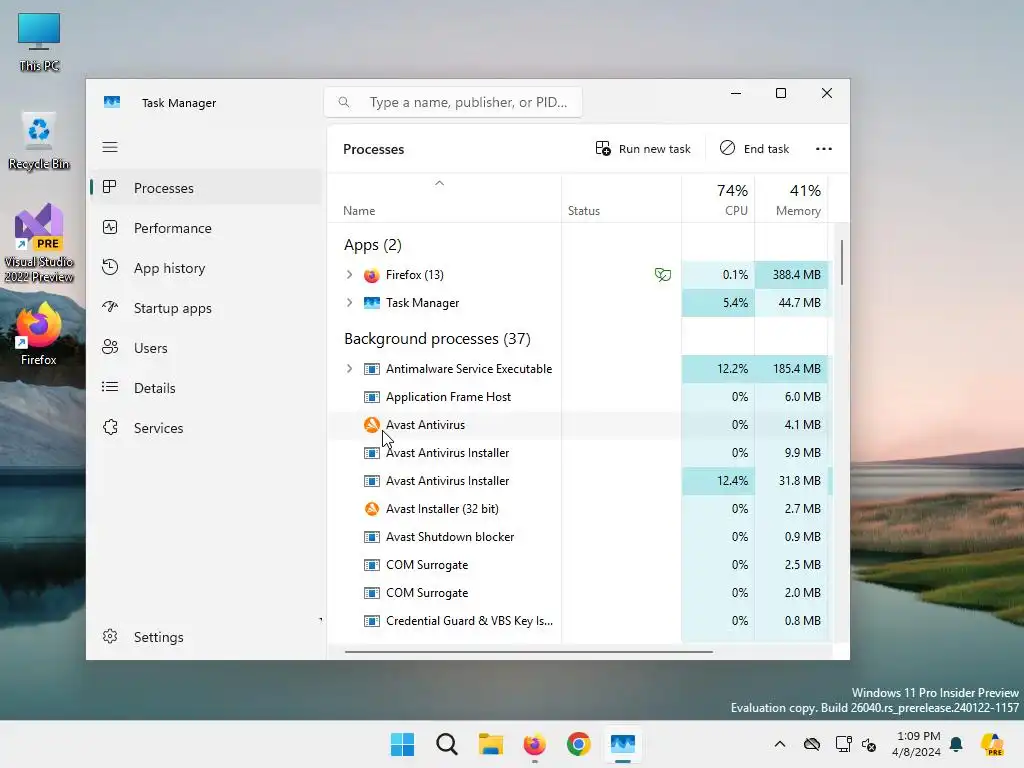Select the COM Surrogate row using 2.5 MB

tap(579, 565)
